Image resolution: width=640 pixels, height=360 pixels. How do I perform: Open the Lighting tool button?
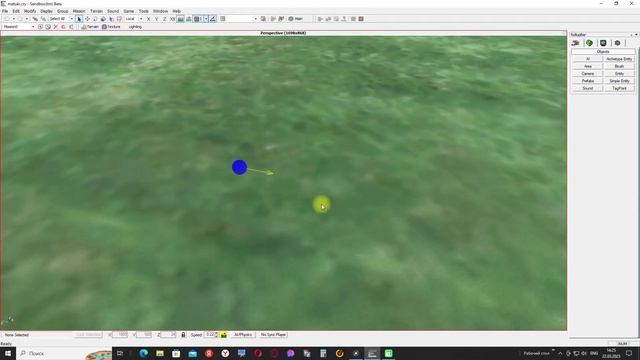[135, 27]
